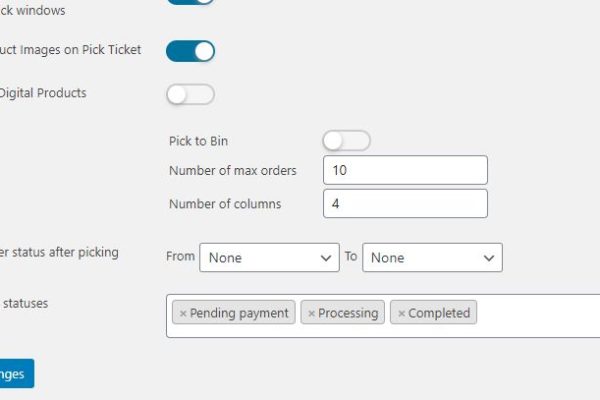Image resolution: width=600 pixels, height=400 pixels.
Task: Remove the Completed status tag
Action: [x=401, y=313]
